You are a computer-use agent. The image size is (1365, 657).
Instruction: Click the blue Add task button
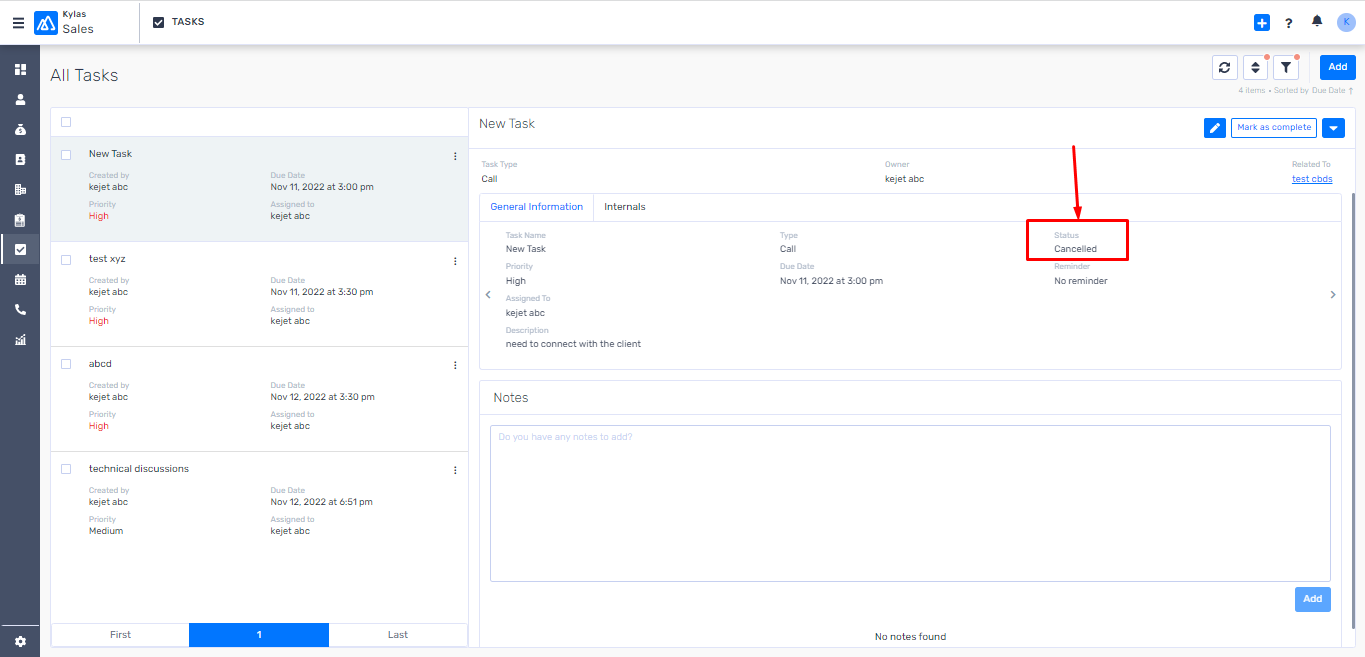click(x=1338, y=67)
